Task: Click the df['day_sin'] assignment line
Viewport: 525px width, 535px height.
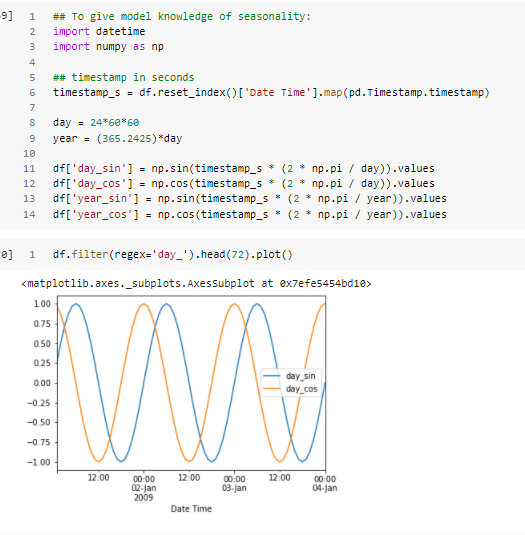Action: pos(244,168)
